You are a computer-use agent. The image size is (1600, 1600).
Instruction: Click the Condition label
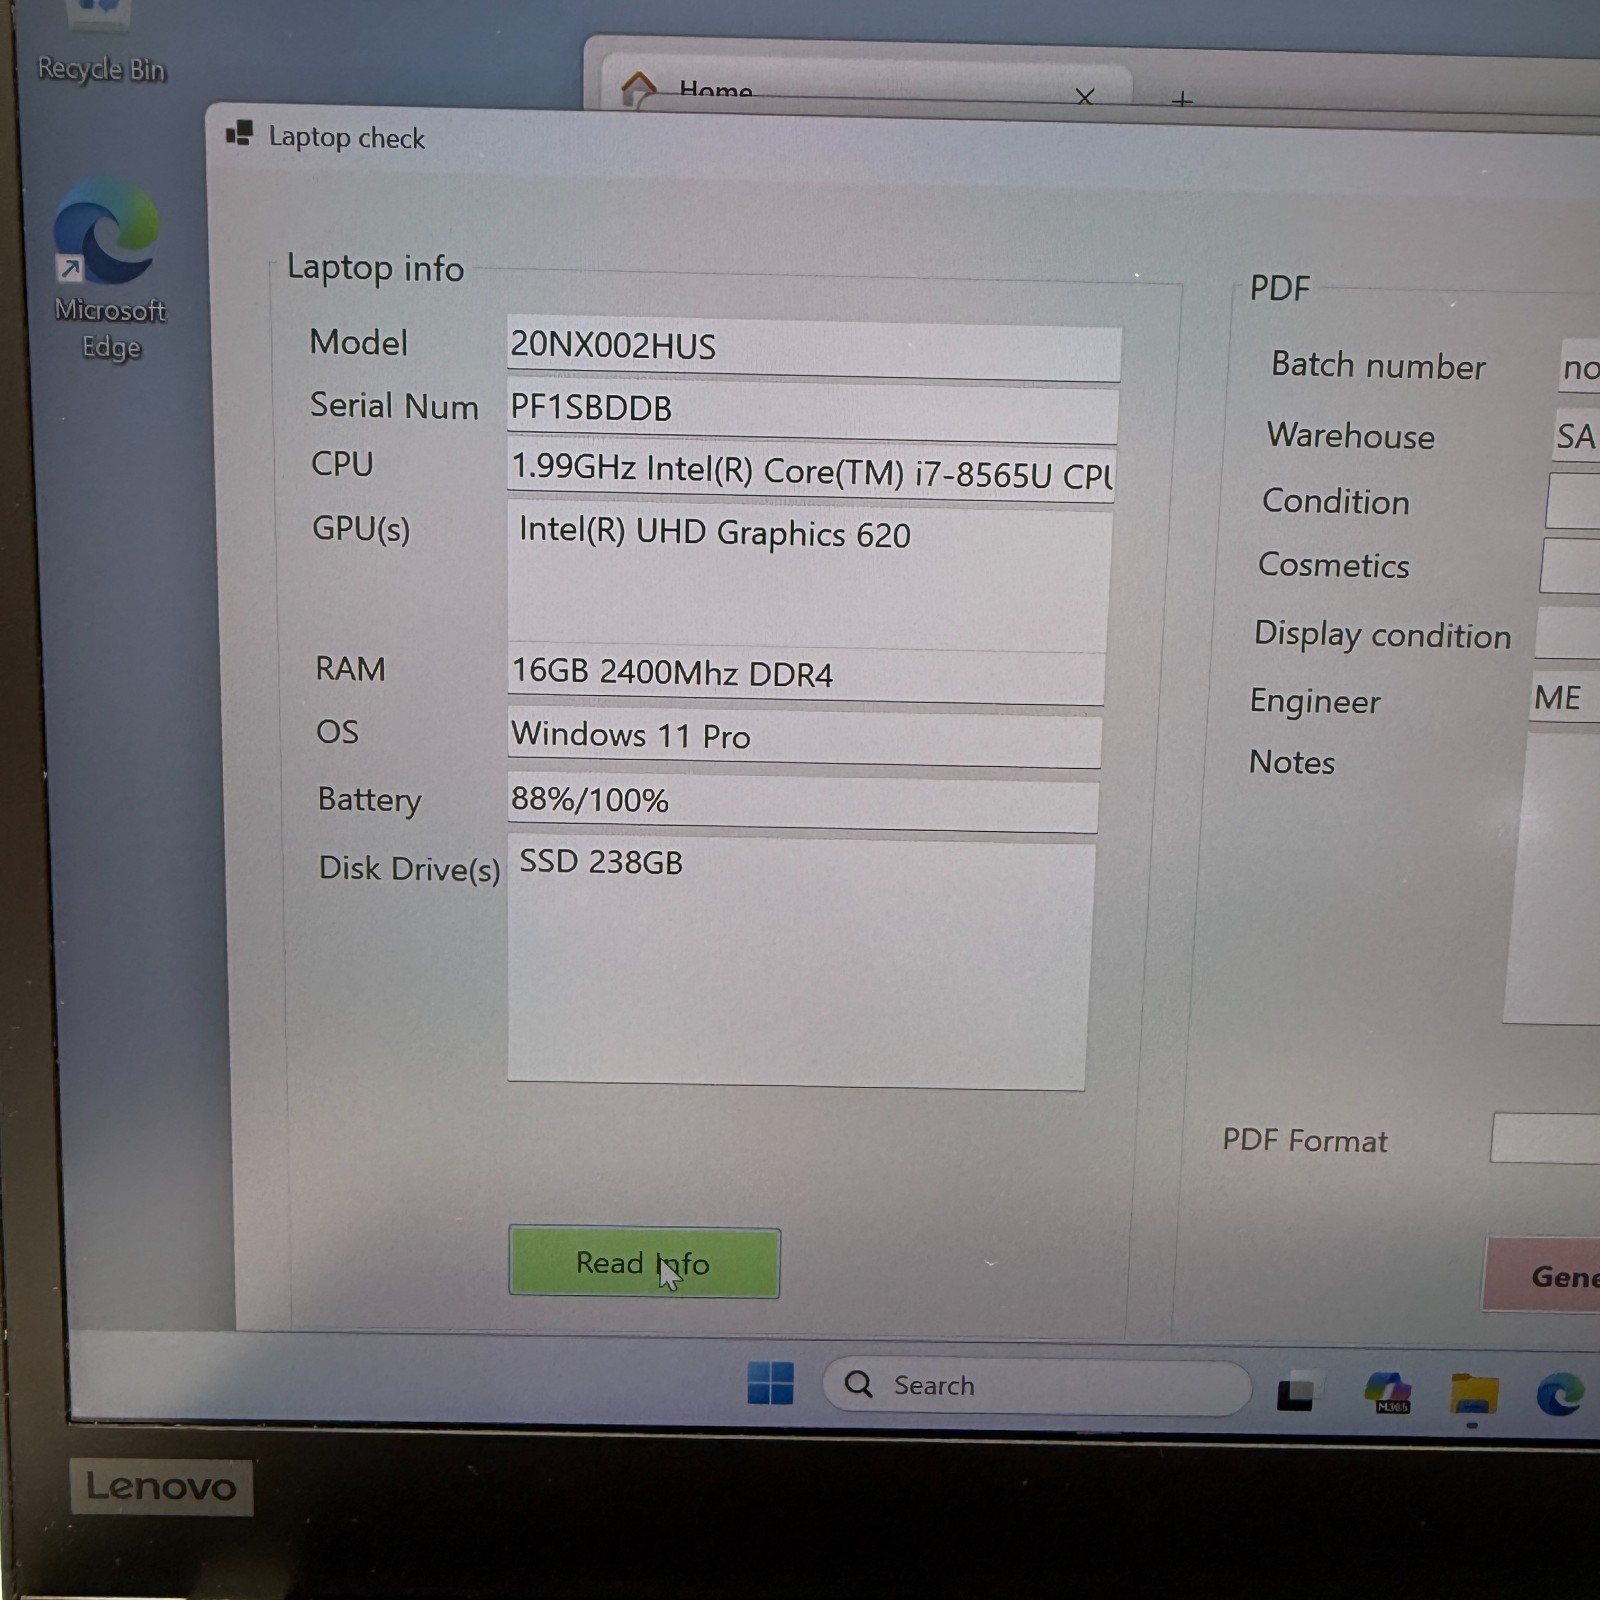(1335, 501)
